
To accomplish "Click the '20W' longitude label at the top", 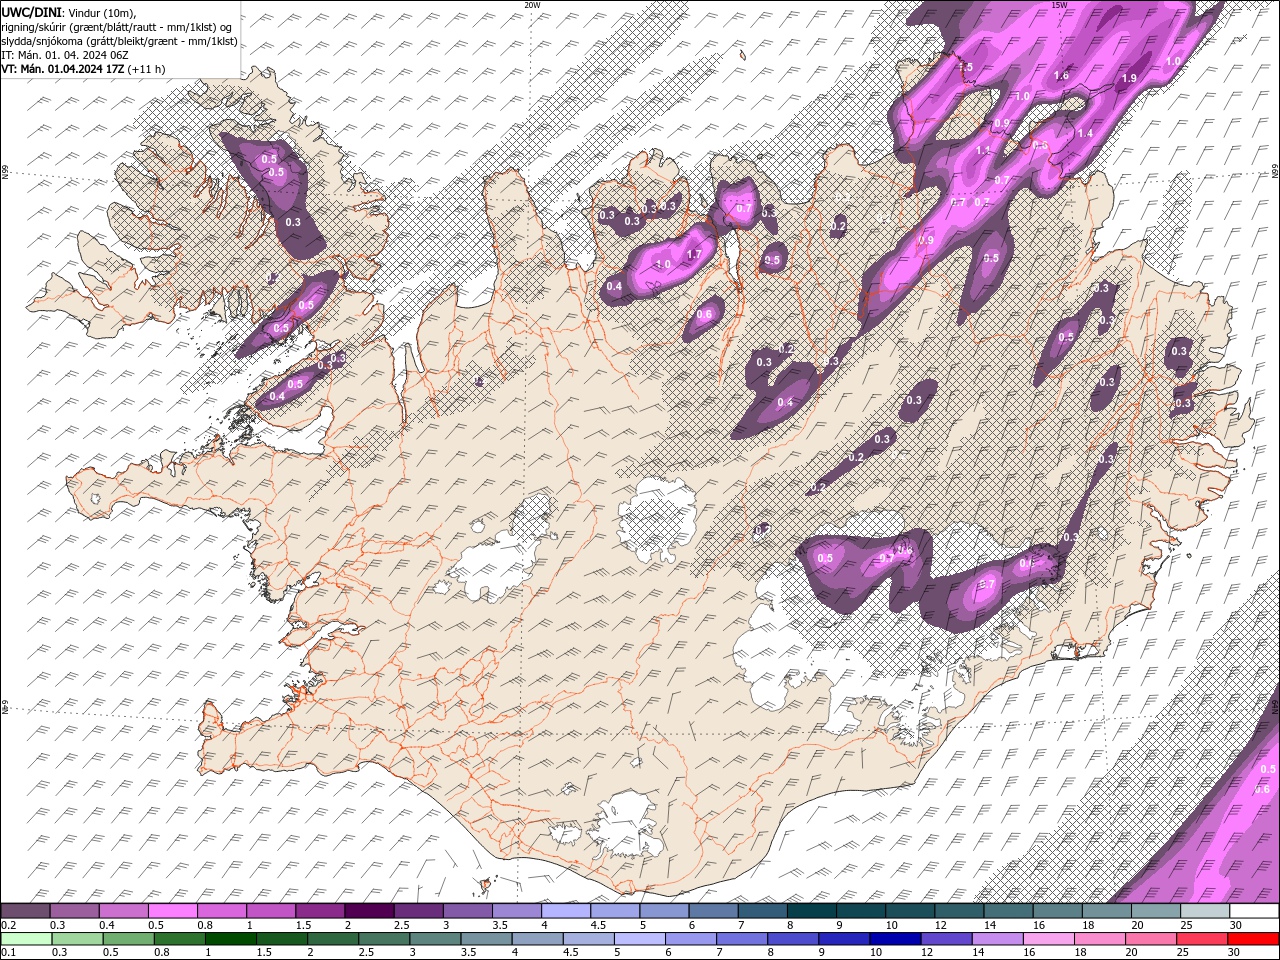I will (532, 4).
